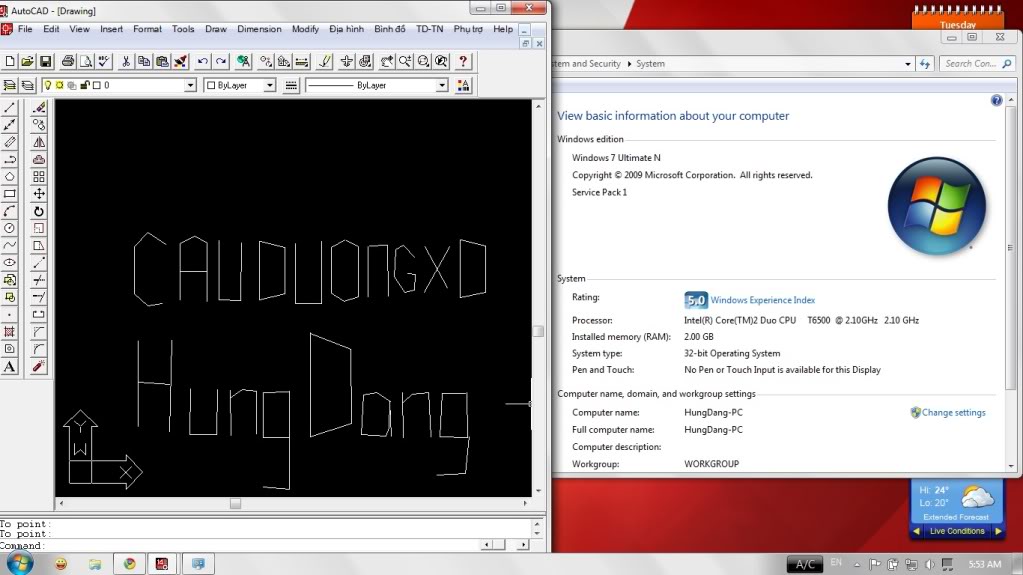Click Change settings in System window
1023x575 pixels.
pos(953,412)
